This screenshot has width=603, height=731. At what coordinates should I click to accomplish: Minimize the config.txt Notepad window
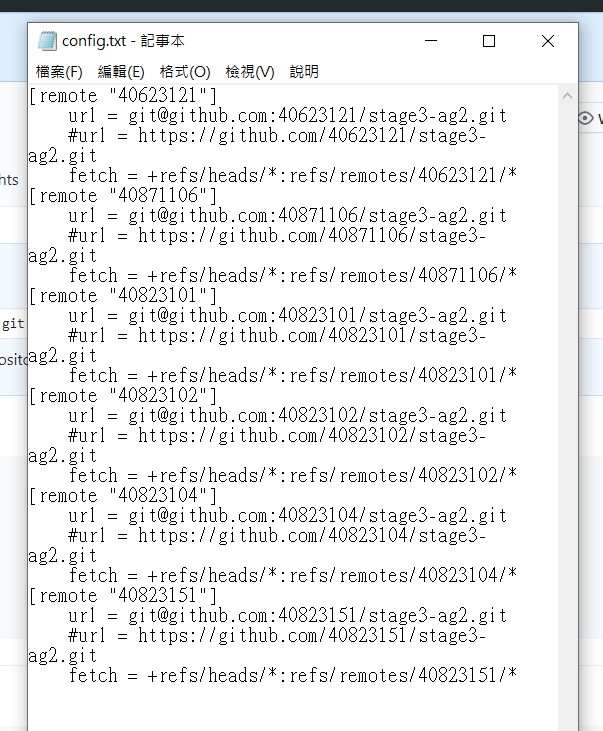click(x=431, y=41)
